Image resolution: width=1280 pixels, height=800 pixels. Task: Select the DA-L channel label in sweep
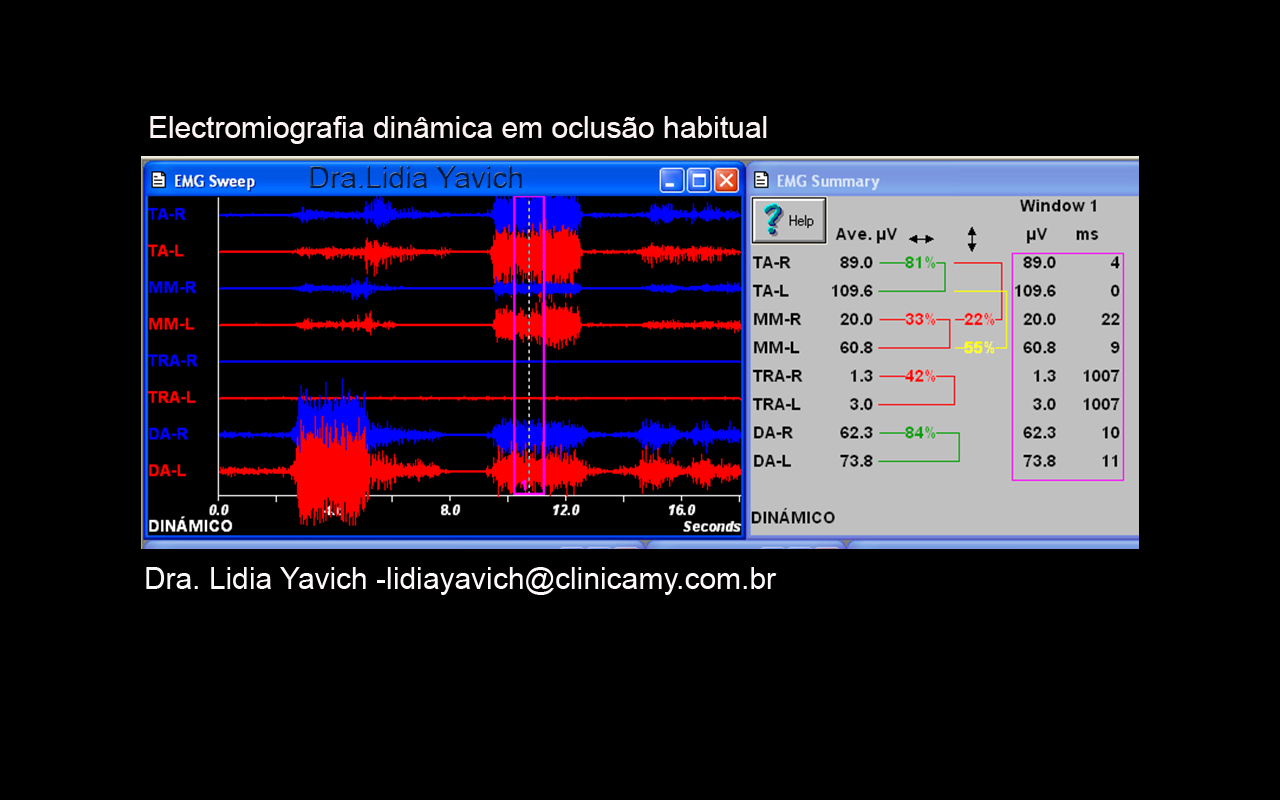[x=167, y=471]
